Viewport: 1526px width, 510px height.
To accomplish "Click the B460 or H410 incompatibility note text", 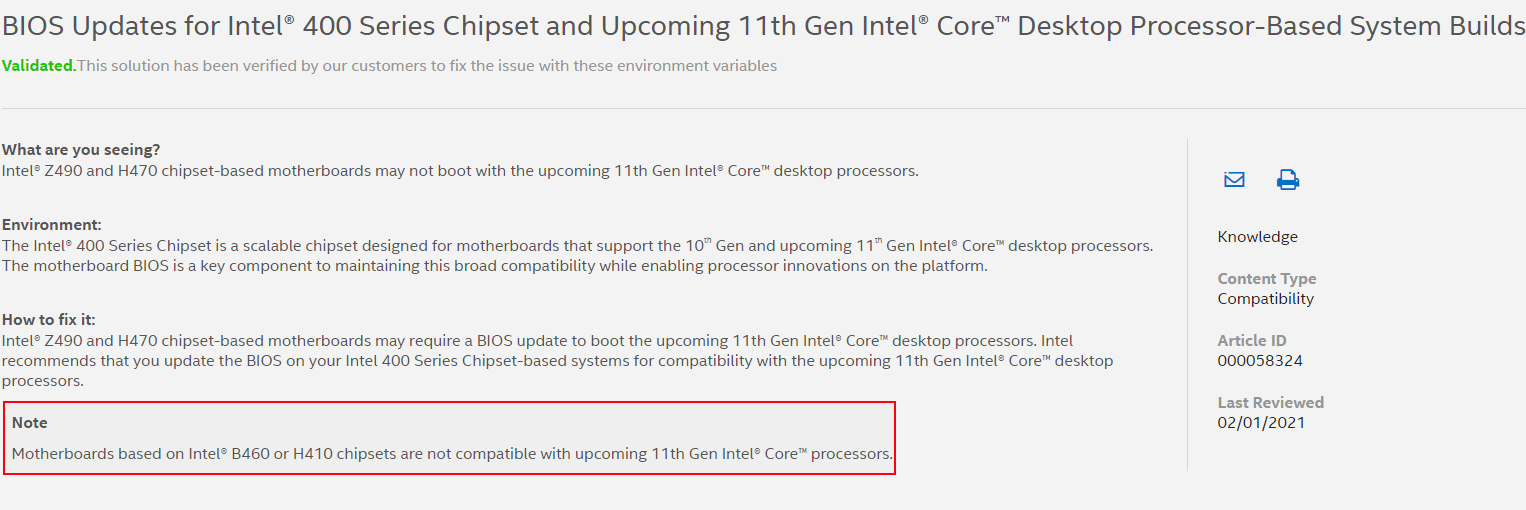I will click(452, 454).
